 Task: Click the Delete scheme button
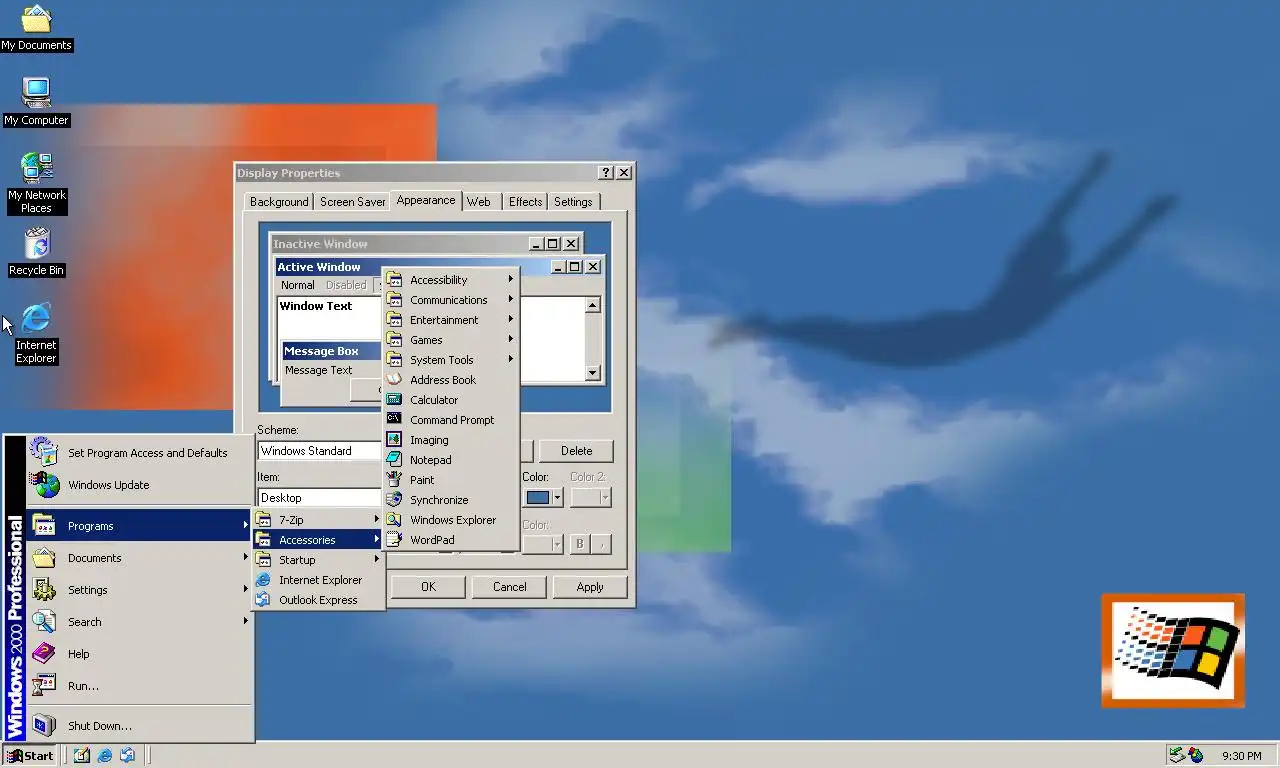coord(576,451)
